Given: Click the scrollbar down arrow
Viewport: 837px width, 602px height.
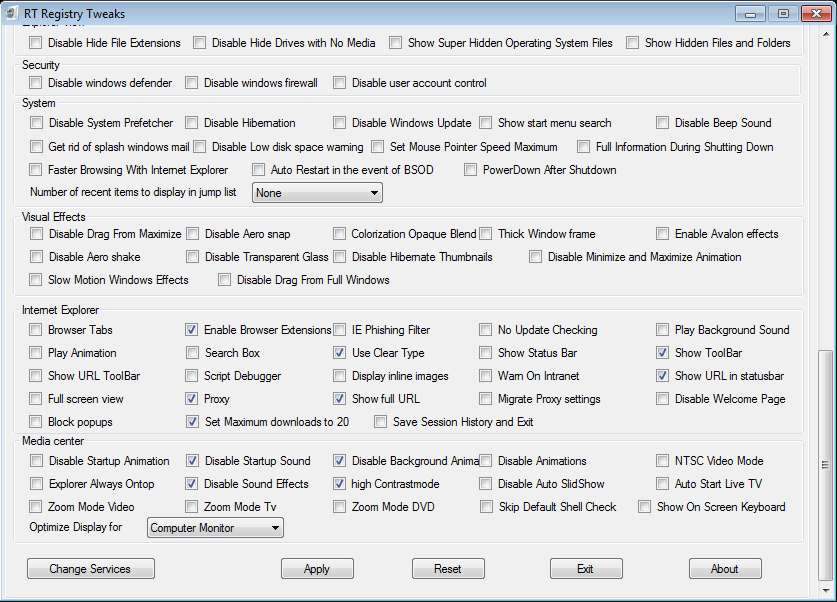Looking at the screenshot, I should click(825, 589).
